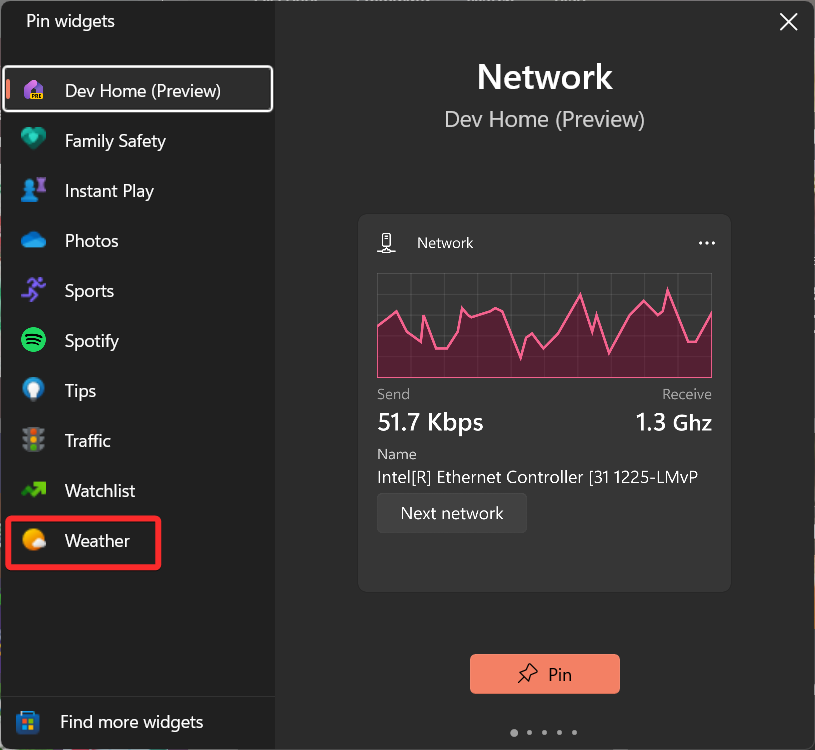The image size is (815, 750).
Task: Open Find more widgets link
Action: 131,722
